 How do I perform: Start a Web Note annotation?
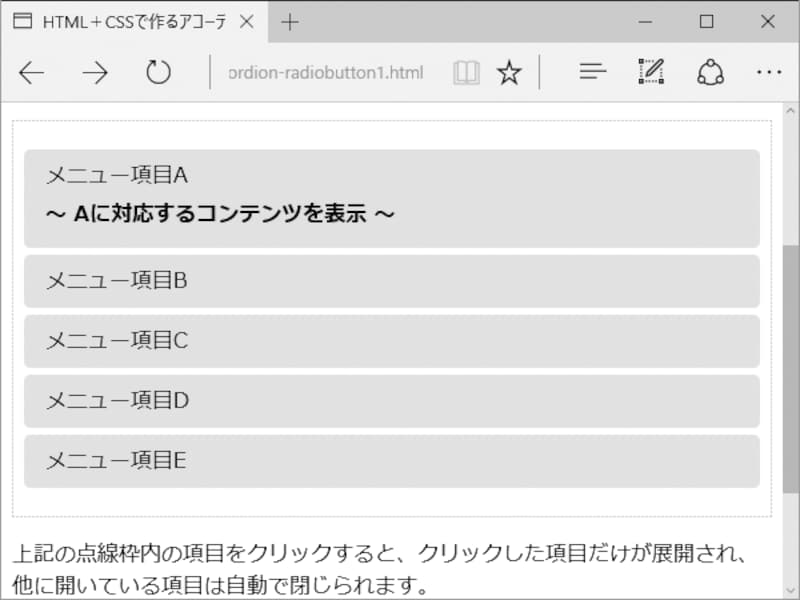[x=650, y=71]
